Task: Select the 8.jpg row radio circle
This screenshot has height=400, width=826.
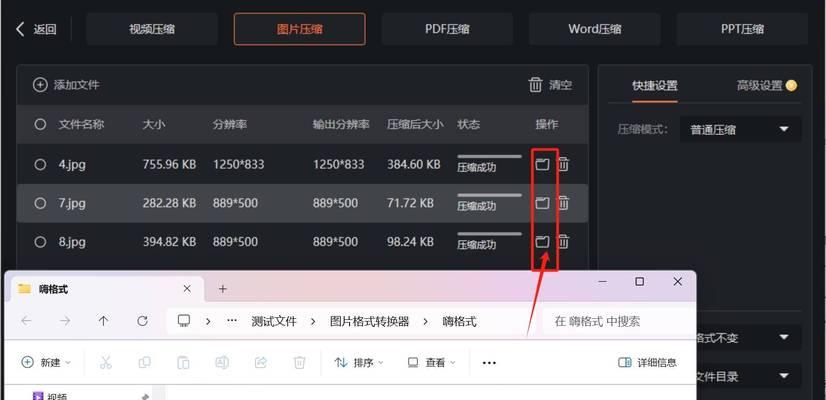Action: pos(40,242)
